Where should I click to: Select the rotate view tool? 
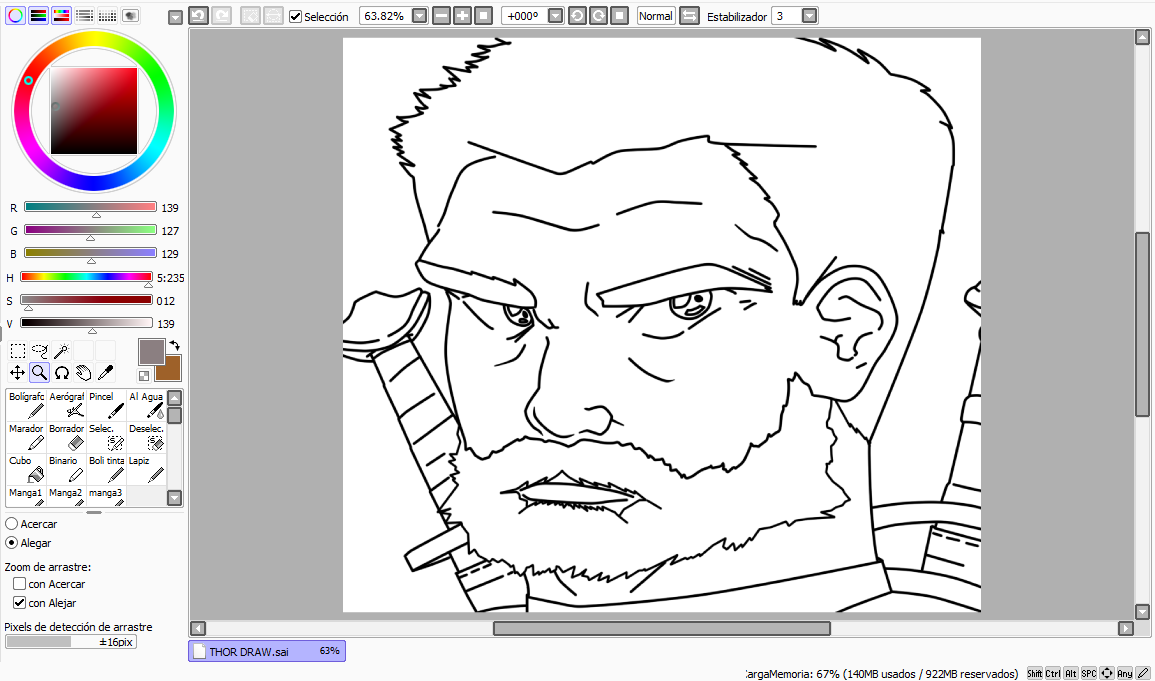(x=62, y=373)
